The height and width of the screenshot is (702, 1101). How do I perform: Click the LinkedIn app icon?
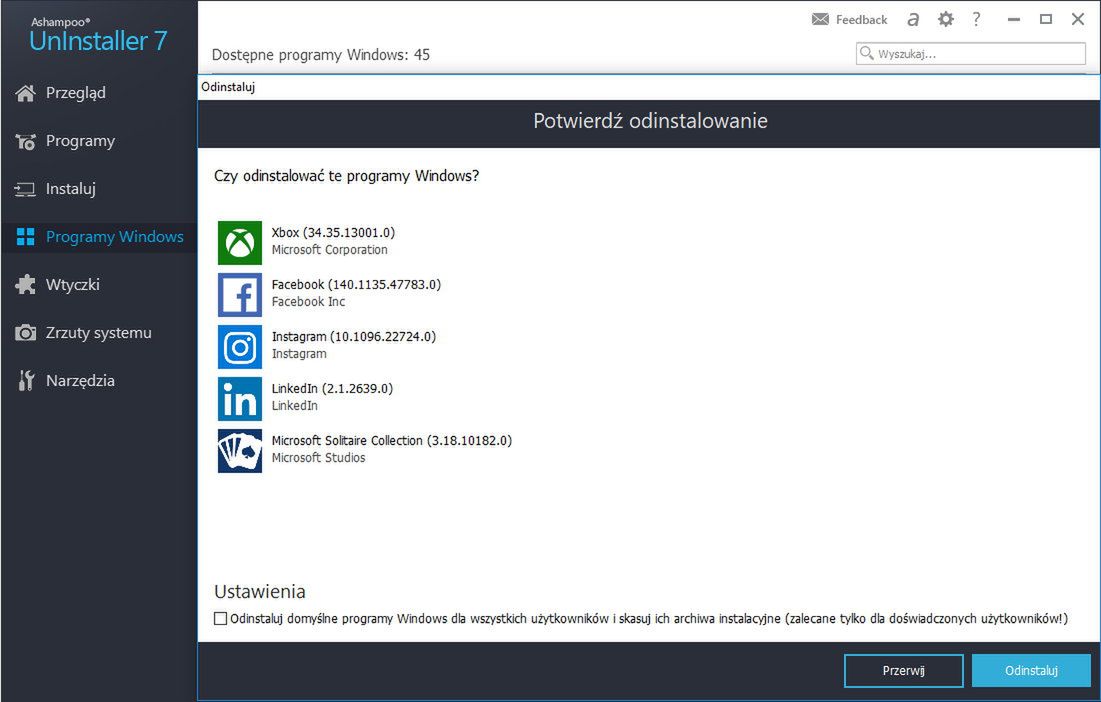(x=239, y=399)
